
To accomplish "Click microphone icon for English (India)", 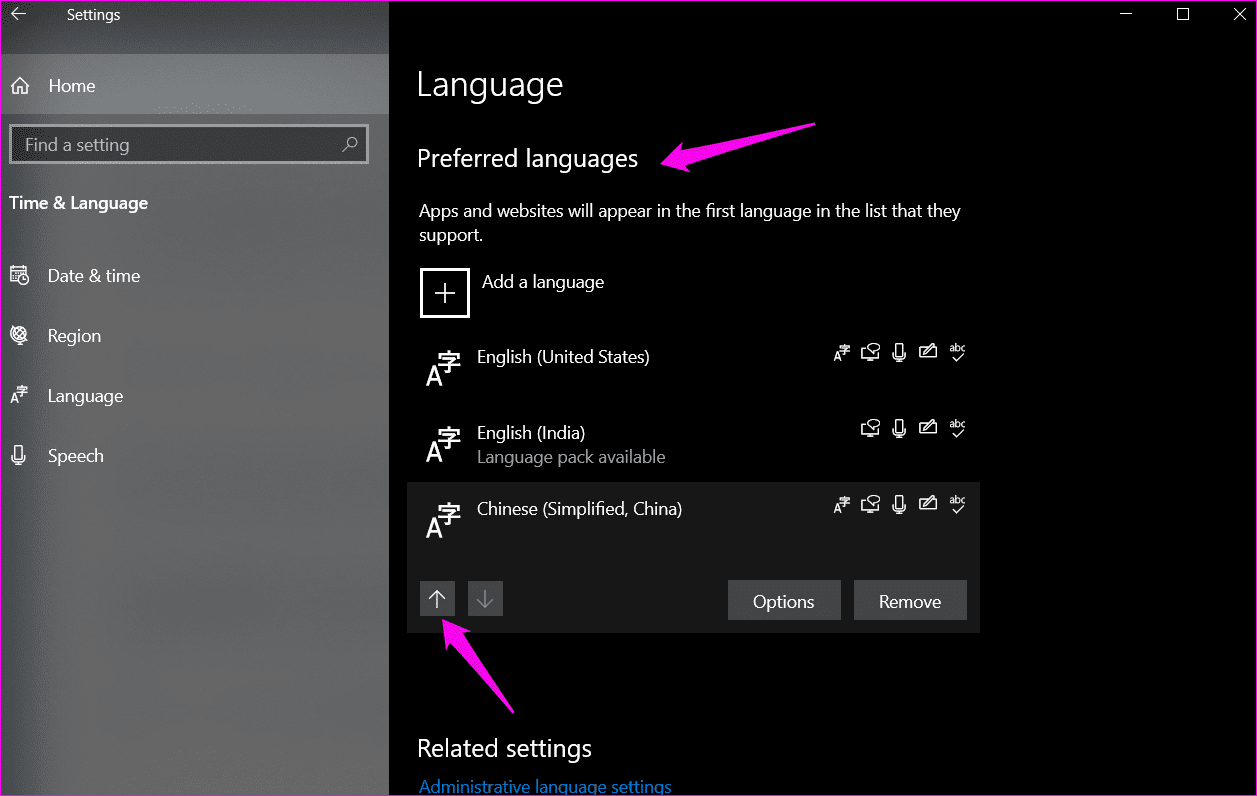I will pyautogui.click(x=899, y=428).
